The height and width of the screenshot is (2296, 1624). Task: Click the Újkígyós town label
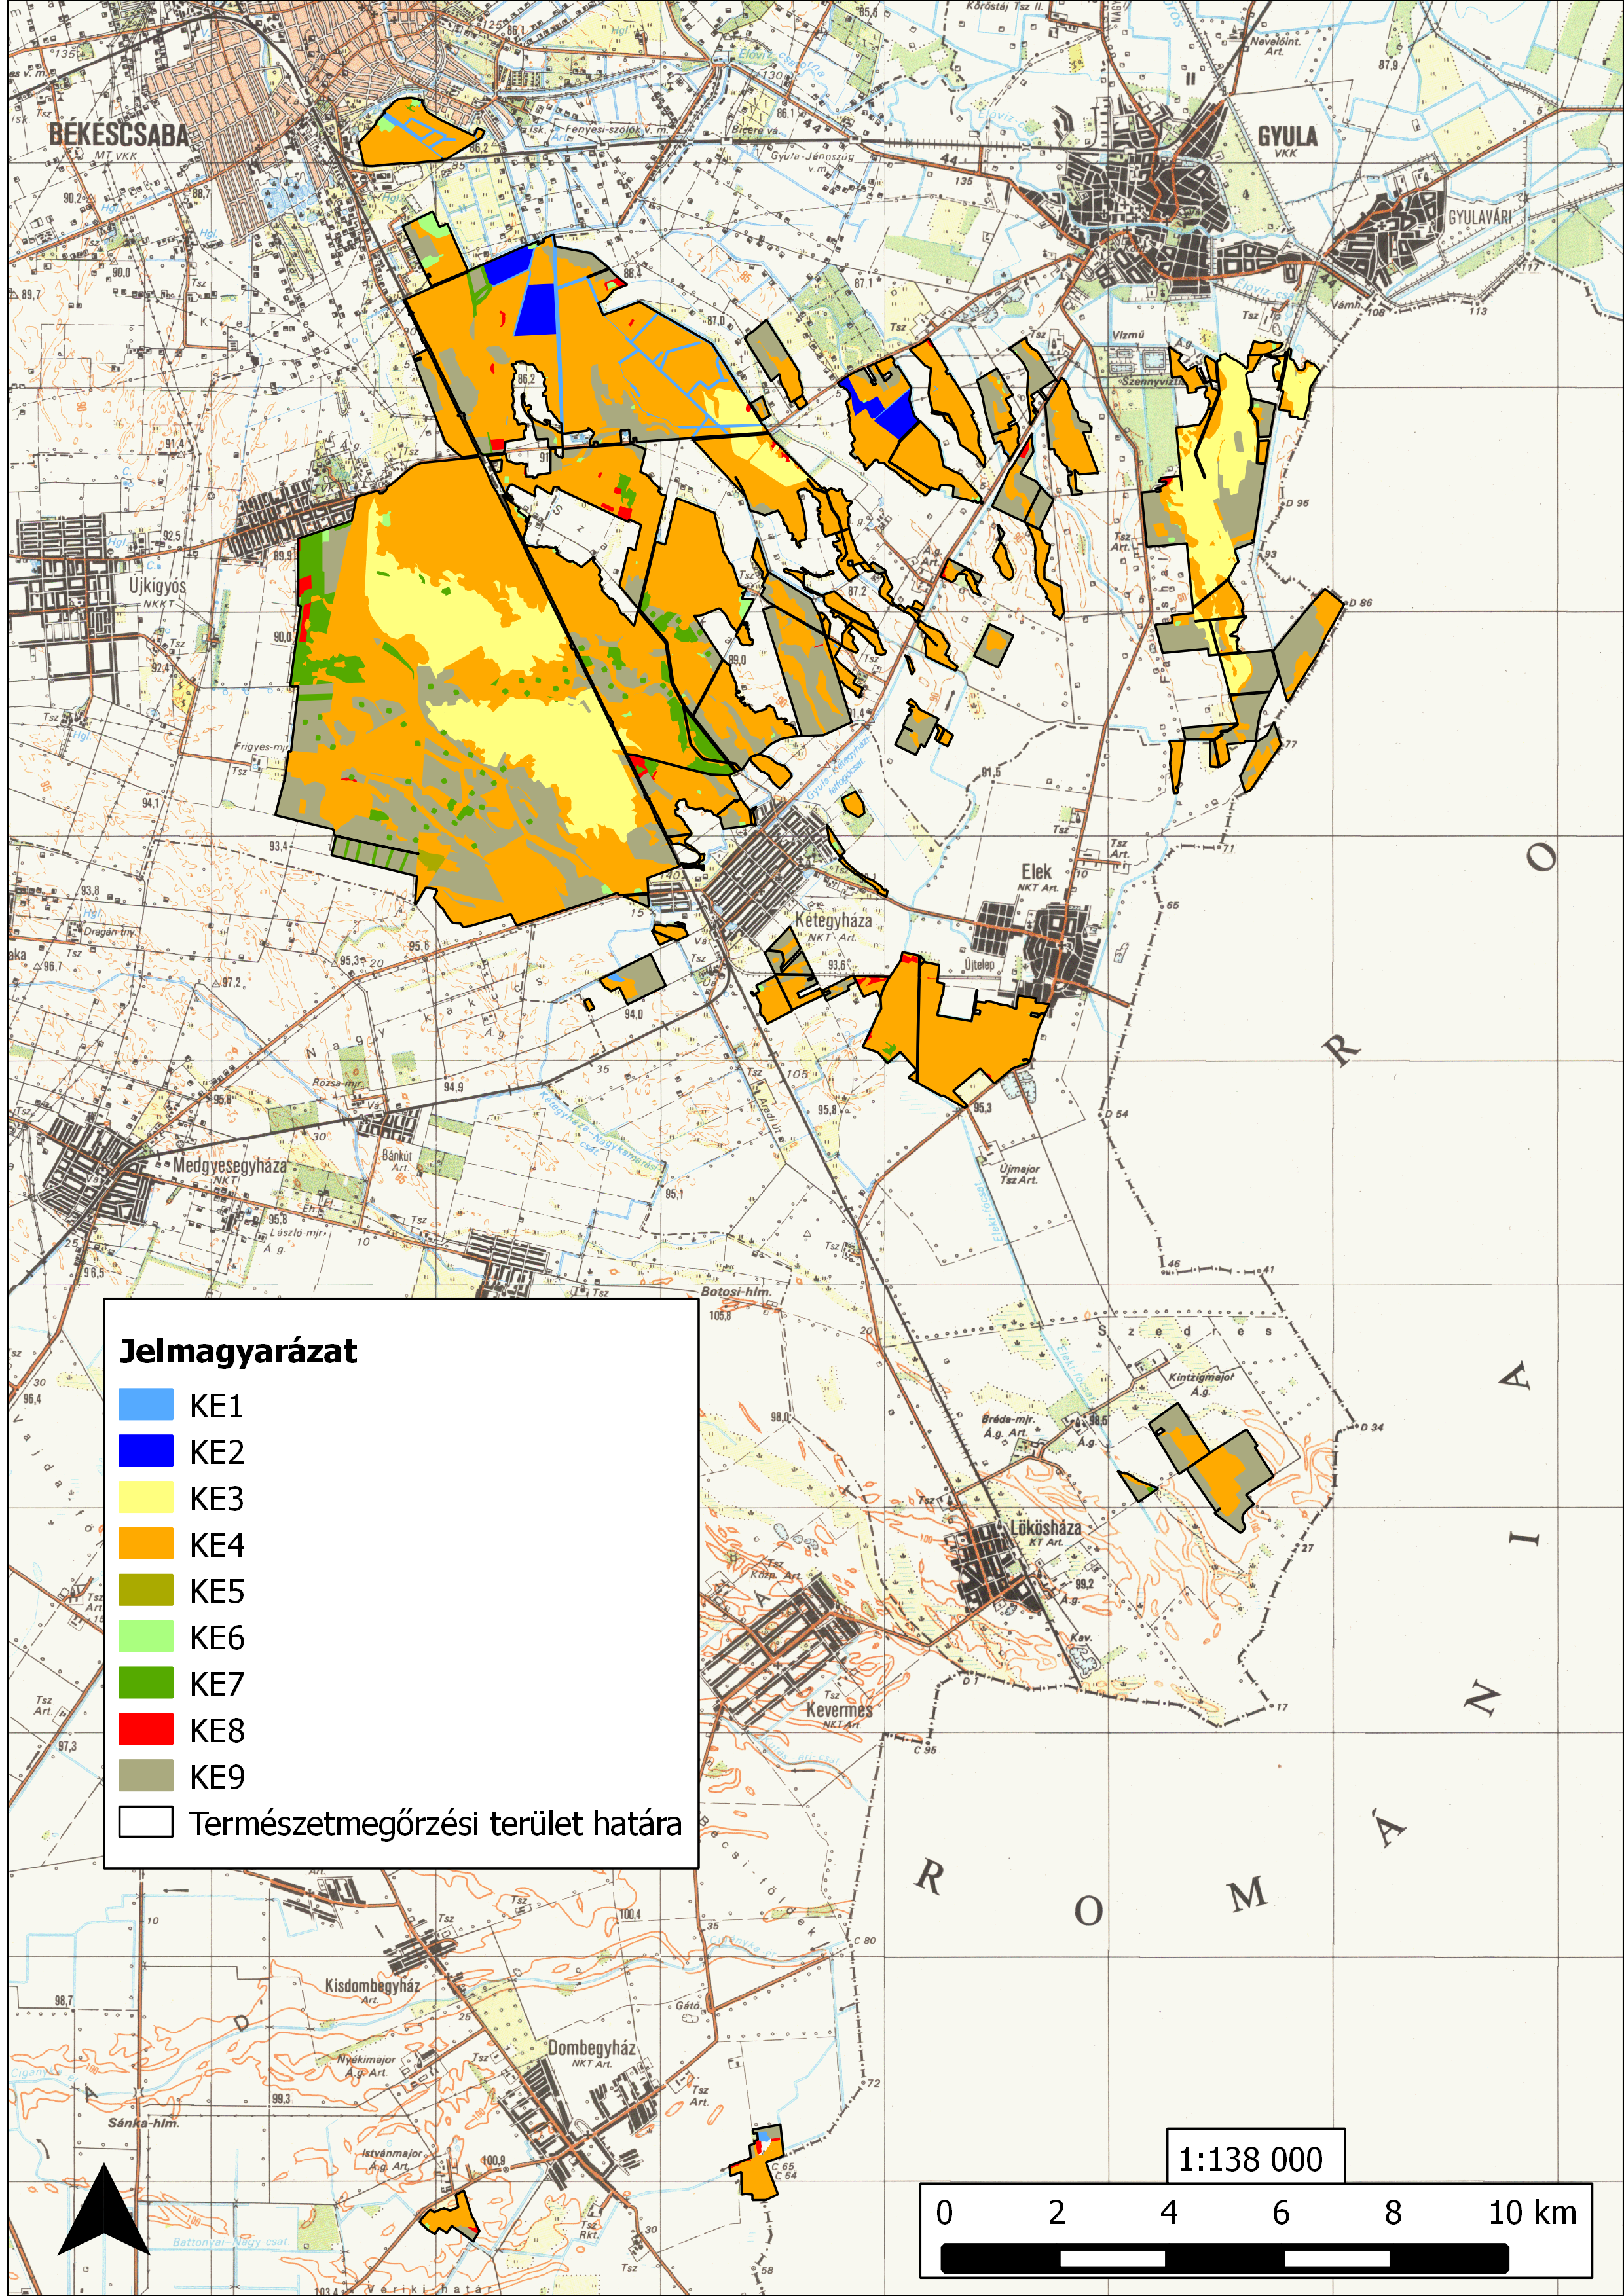(158, 586)
